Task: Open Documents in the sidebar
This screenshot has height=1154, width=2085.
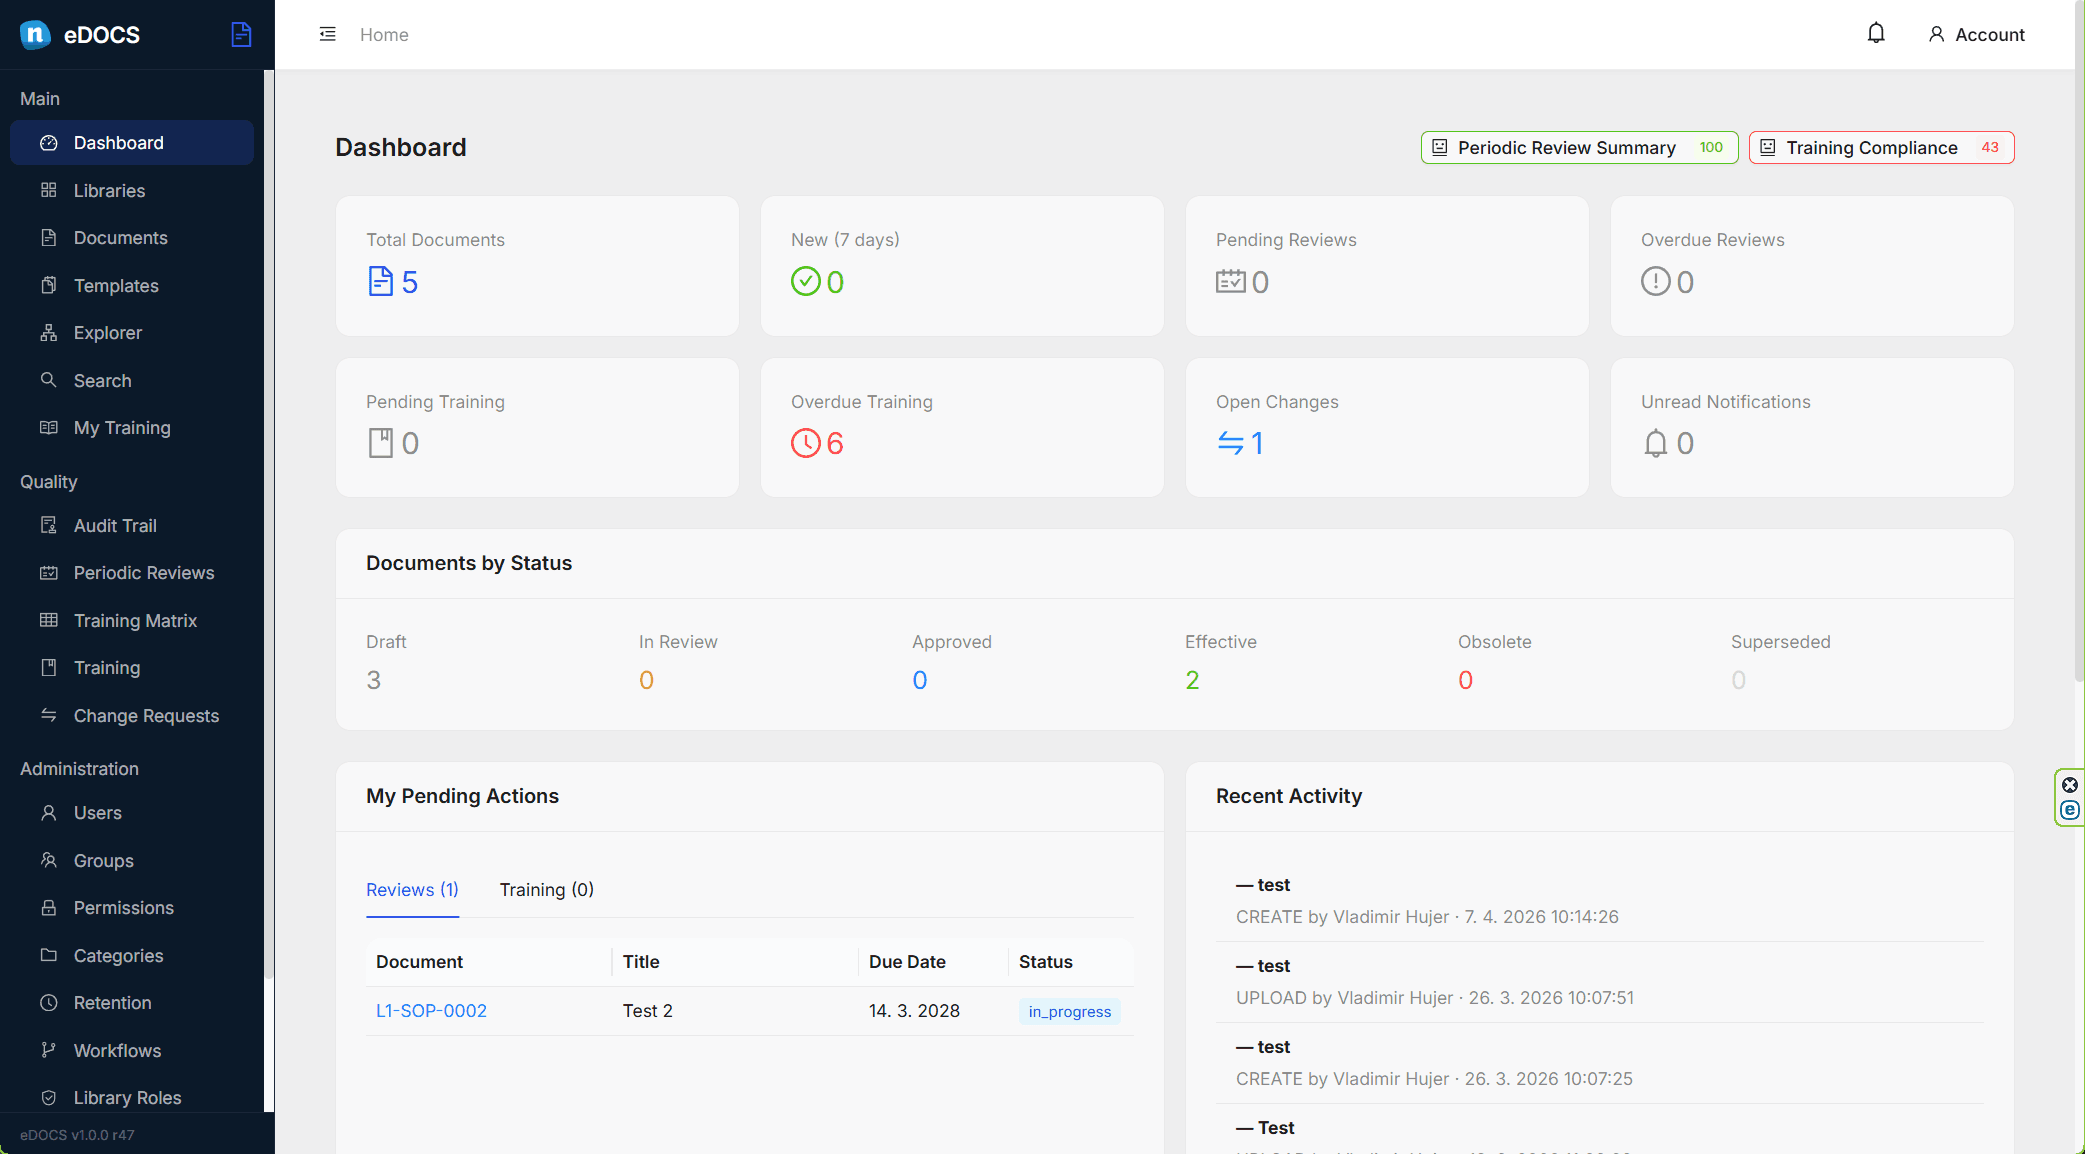Action: coord(132,238)
